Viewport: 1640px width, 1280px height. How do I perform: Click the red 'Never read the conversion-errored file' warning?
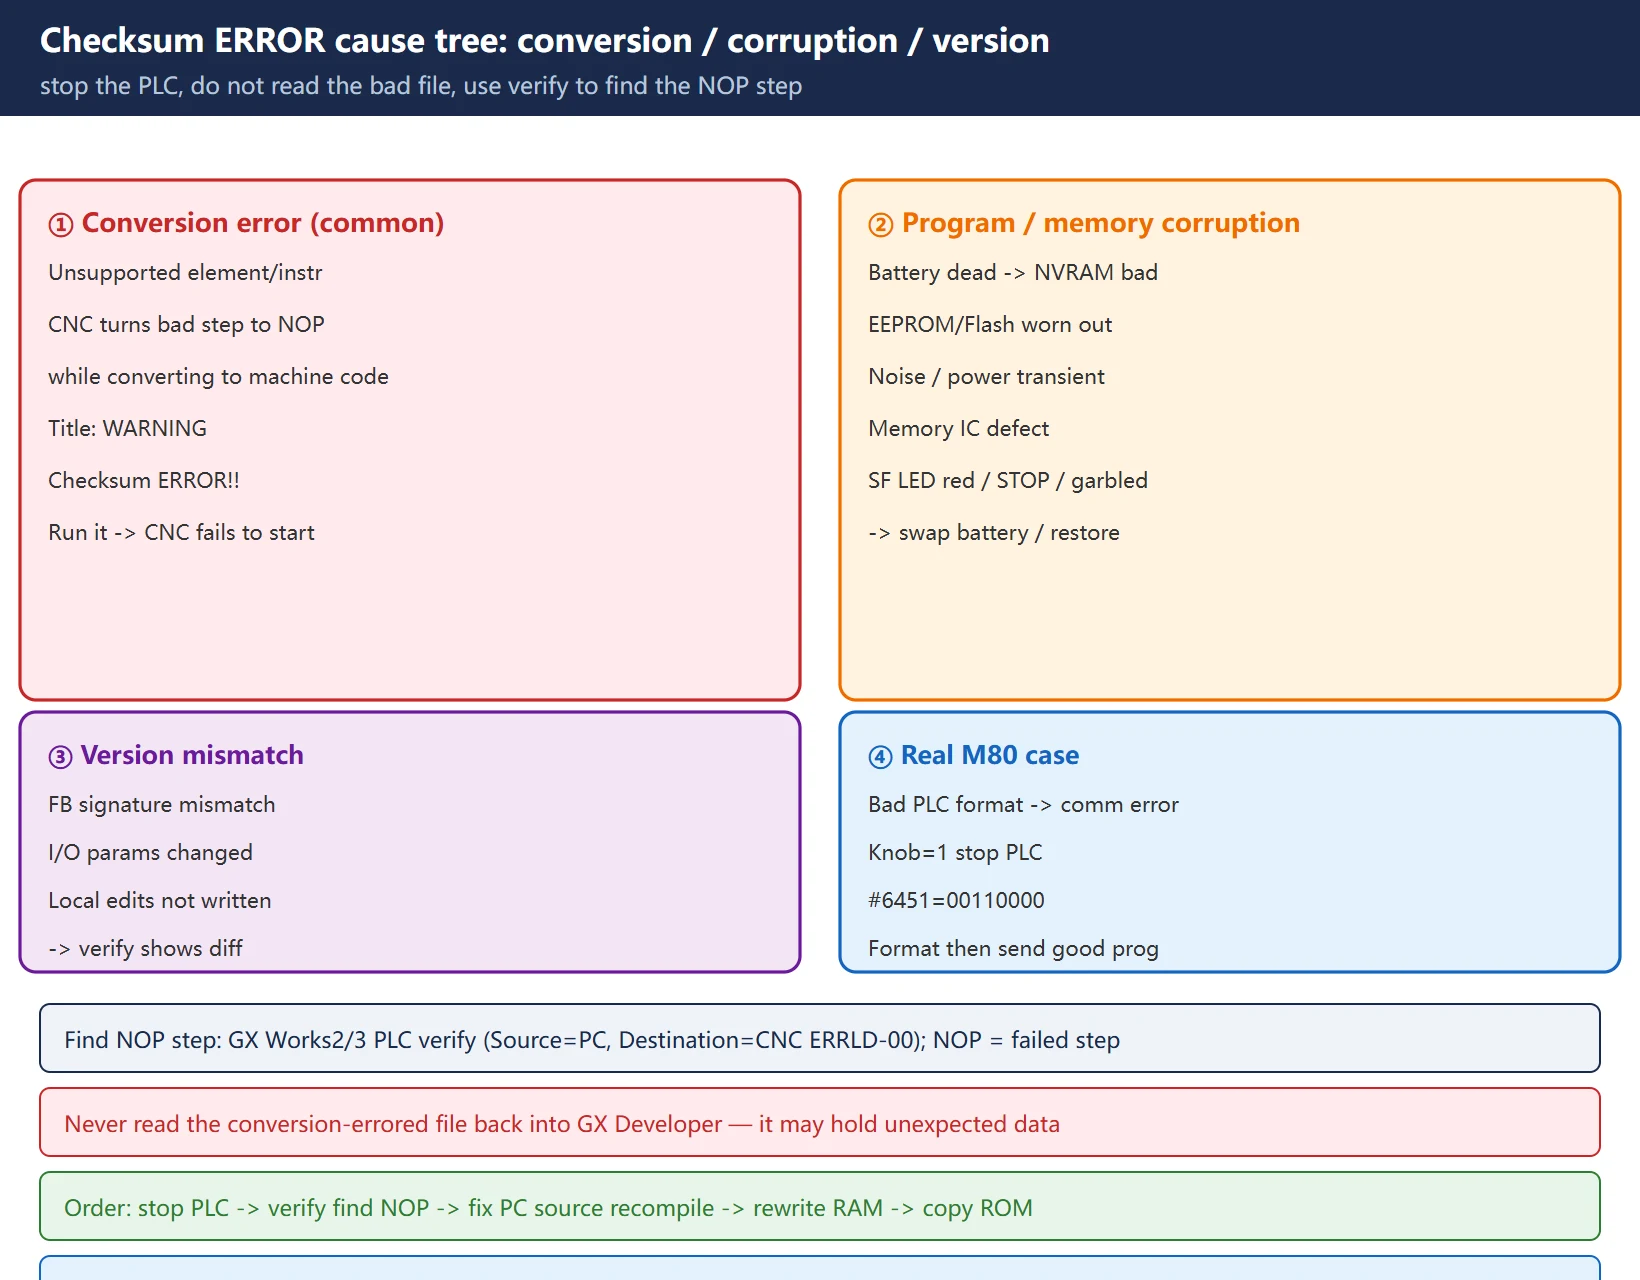coord(820,1123)
